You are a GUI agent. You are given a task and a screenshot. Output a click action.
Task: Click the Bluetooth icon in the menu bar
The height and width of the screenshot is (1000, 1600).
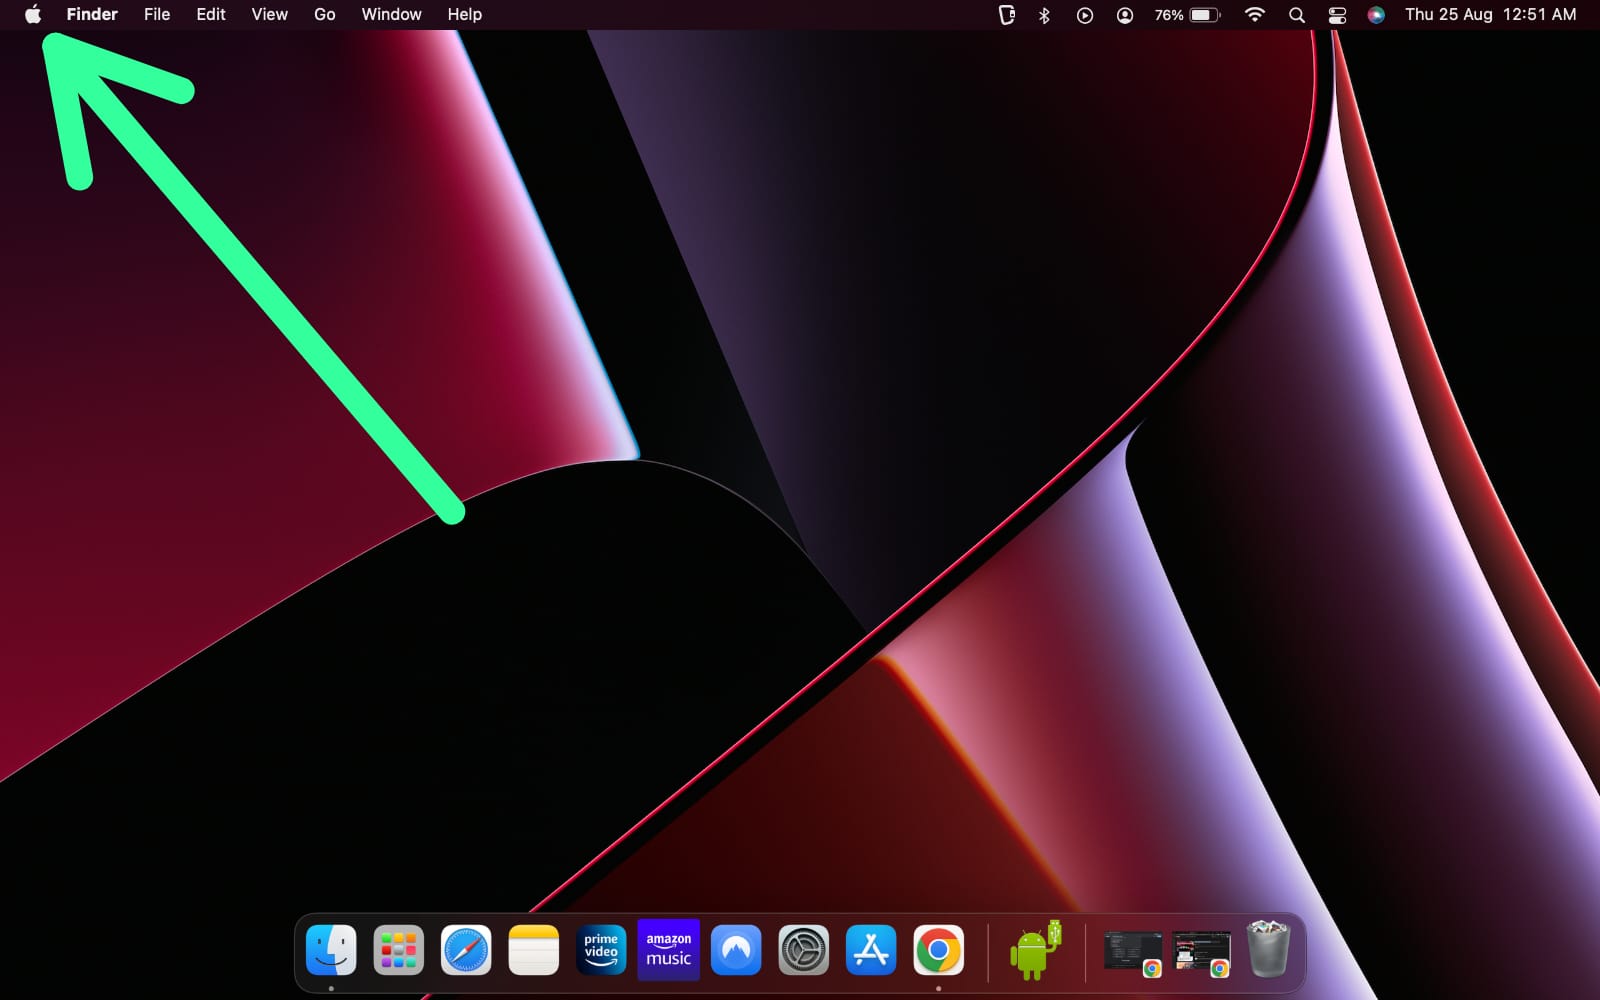tap(1044, 15)
